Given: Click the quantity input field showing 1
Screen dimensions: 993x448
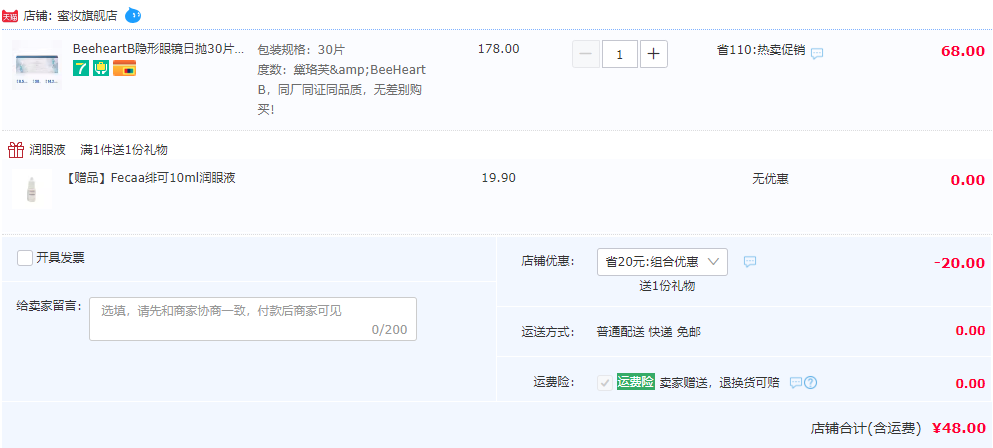Looking at the screenshot, I should click(x=619, y=54).
